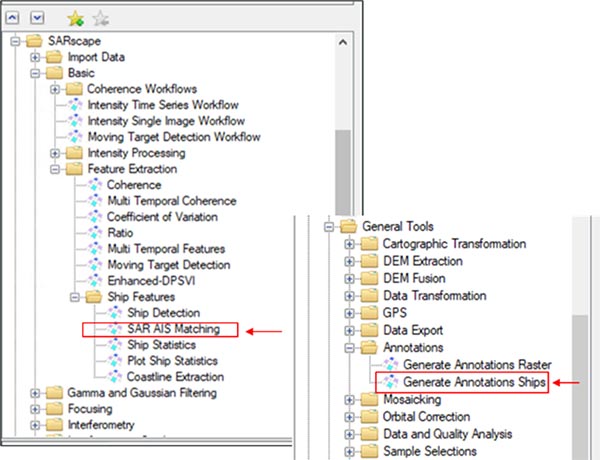Select the Enhanced-DPSVI label
The image size is (600, 460).
(x=151, y=281)
